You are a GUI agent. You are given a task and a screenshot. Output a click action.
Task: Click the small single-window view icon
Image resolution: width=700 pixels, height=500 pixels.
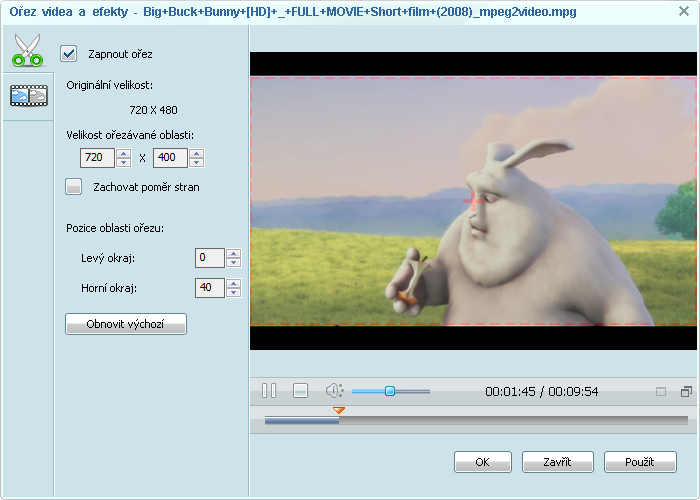pos(661,392)
